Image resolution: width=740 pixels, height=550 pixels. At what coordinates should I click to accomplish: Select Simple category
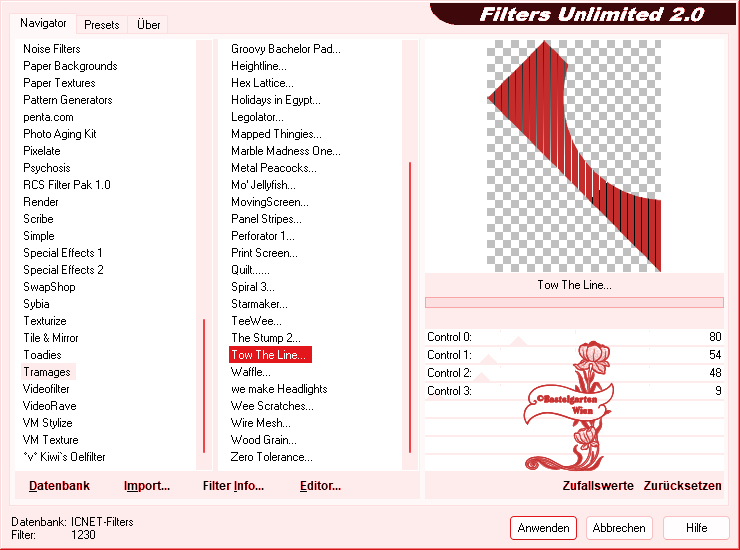[x=39, y=236]
